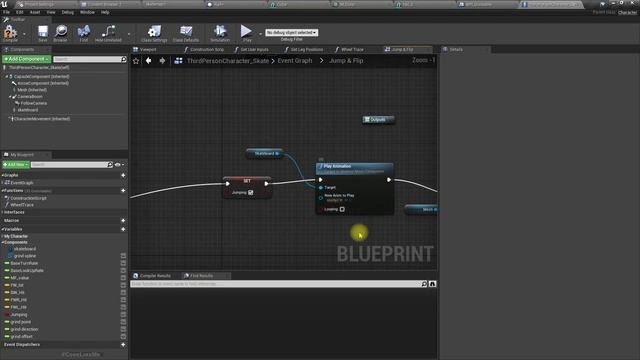Click the My Blueprint search magnifier icon
Viewport: 640px width, 360px height.
click(x=110, y=164)
